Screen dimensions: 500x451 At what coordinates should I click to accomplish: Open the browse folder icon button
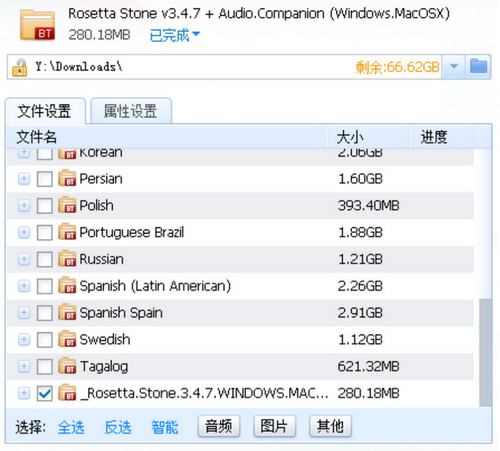[479, 67]
